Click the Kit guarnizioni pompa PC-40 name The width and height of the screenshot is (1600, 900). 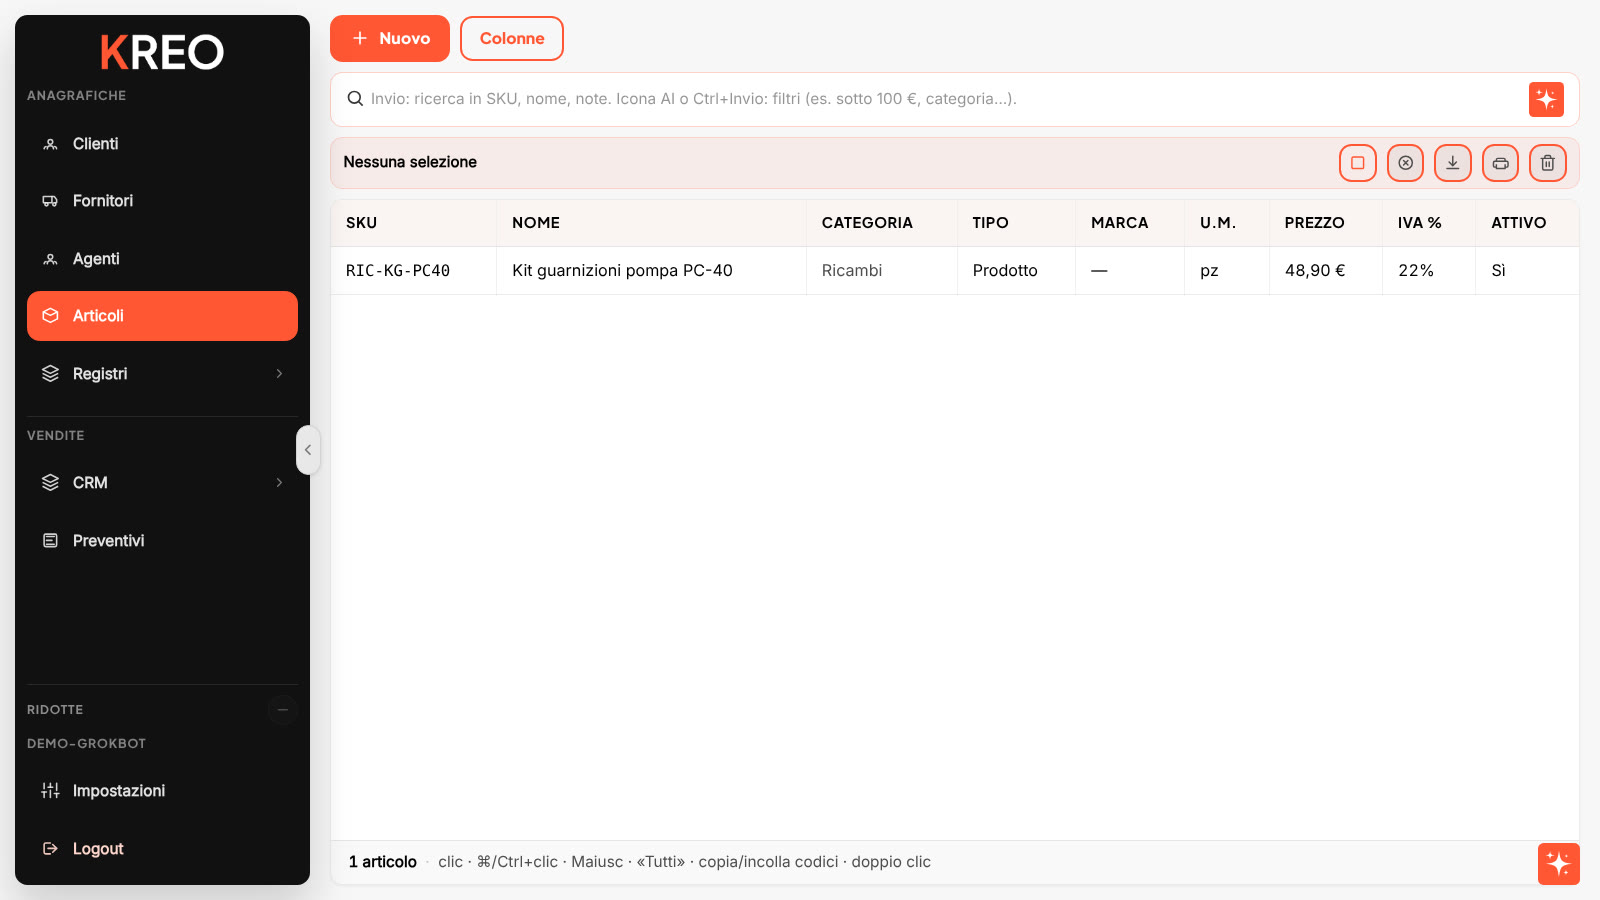click(622, 271)
